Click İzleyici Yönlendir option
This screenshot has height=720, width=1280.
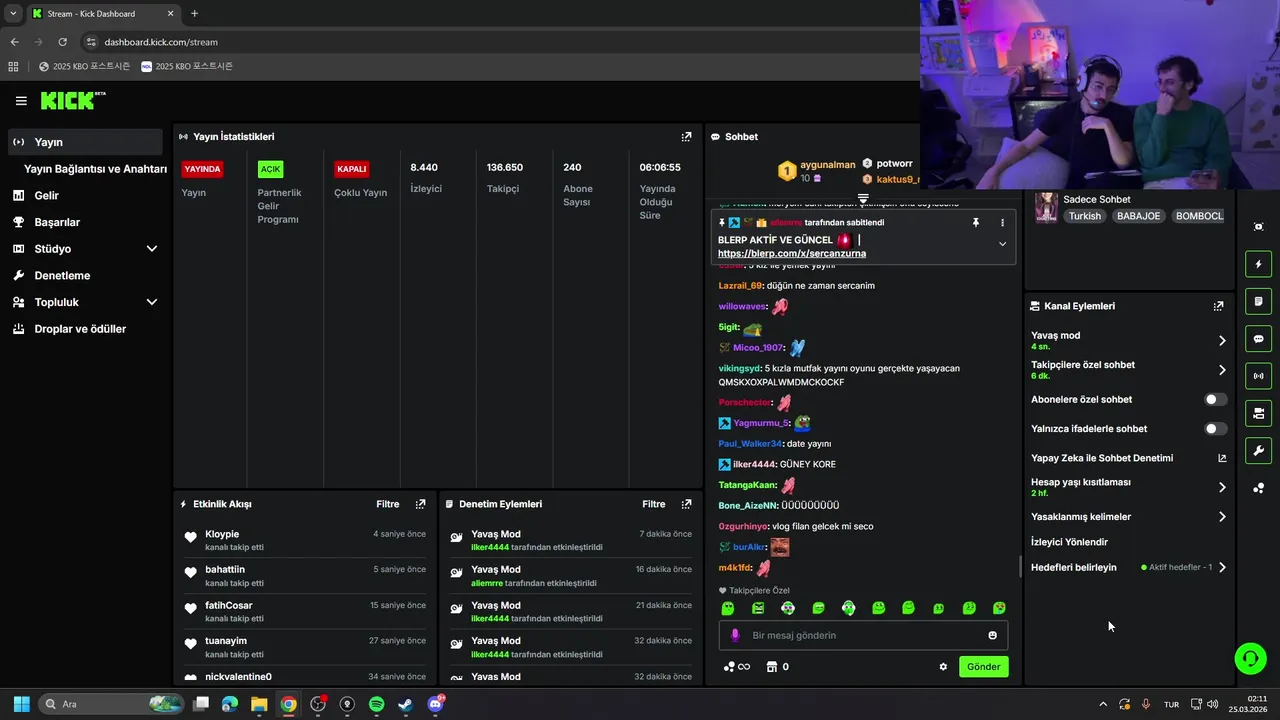click(x=1069, y=542)
